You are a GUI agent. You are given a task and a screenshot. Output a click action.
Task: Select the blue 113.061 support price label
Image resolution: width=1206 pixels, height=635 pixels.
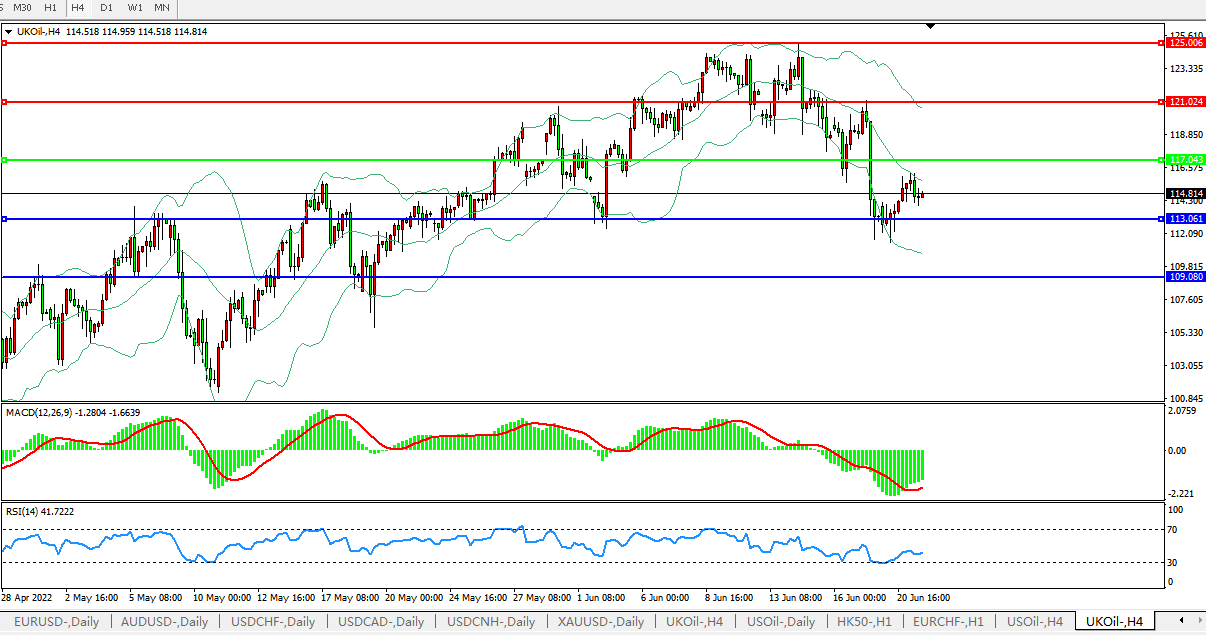1185,219
